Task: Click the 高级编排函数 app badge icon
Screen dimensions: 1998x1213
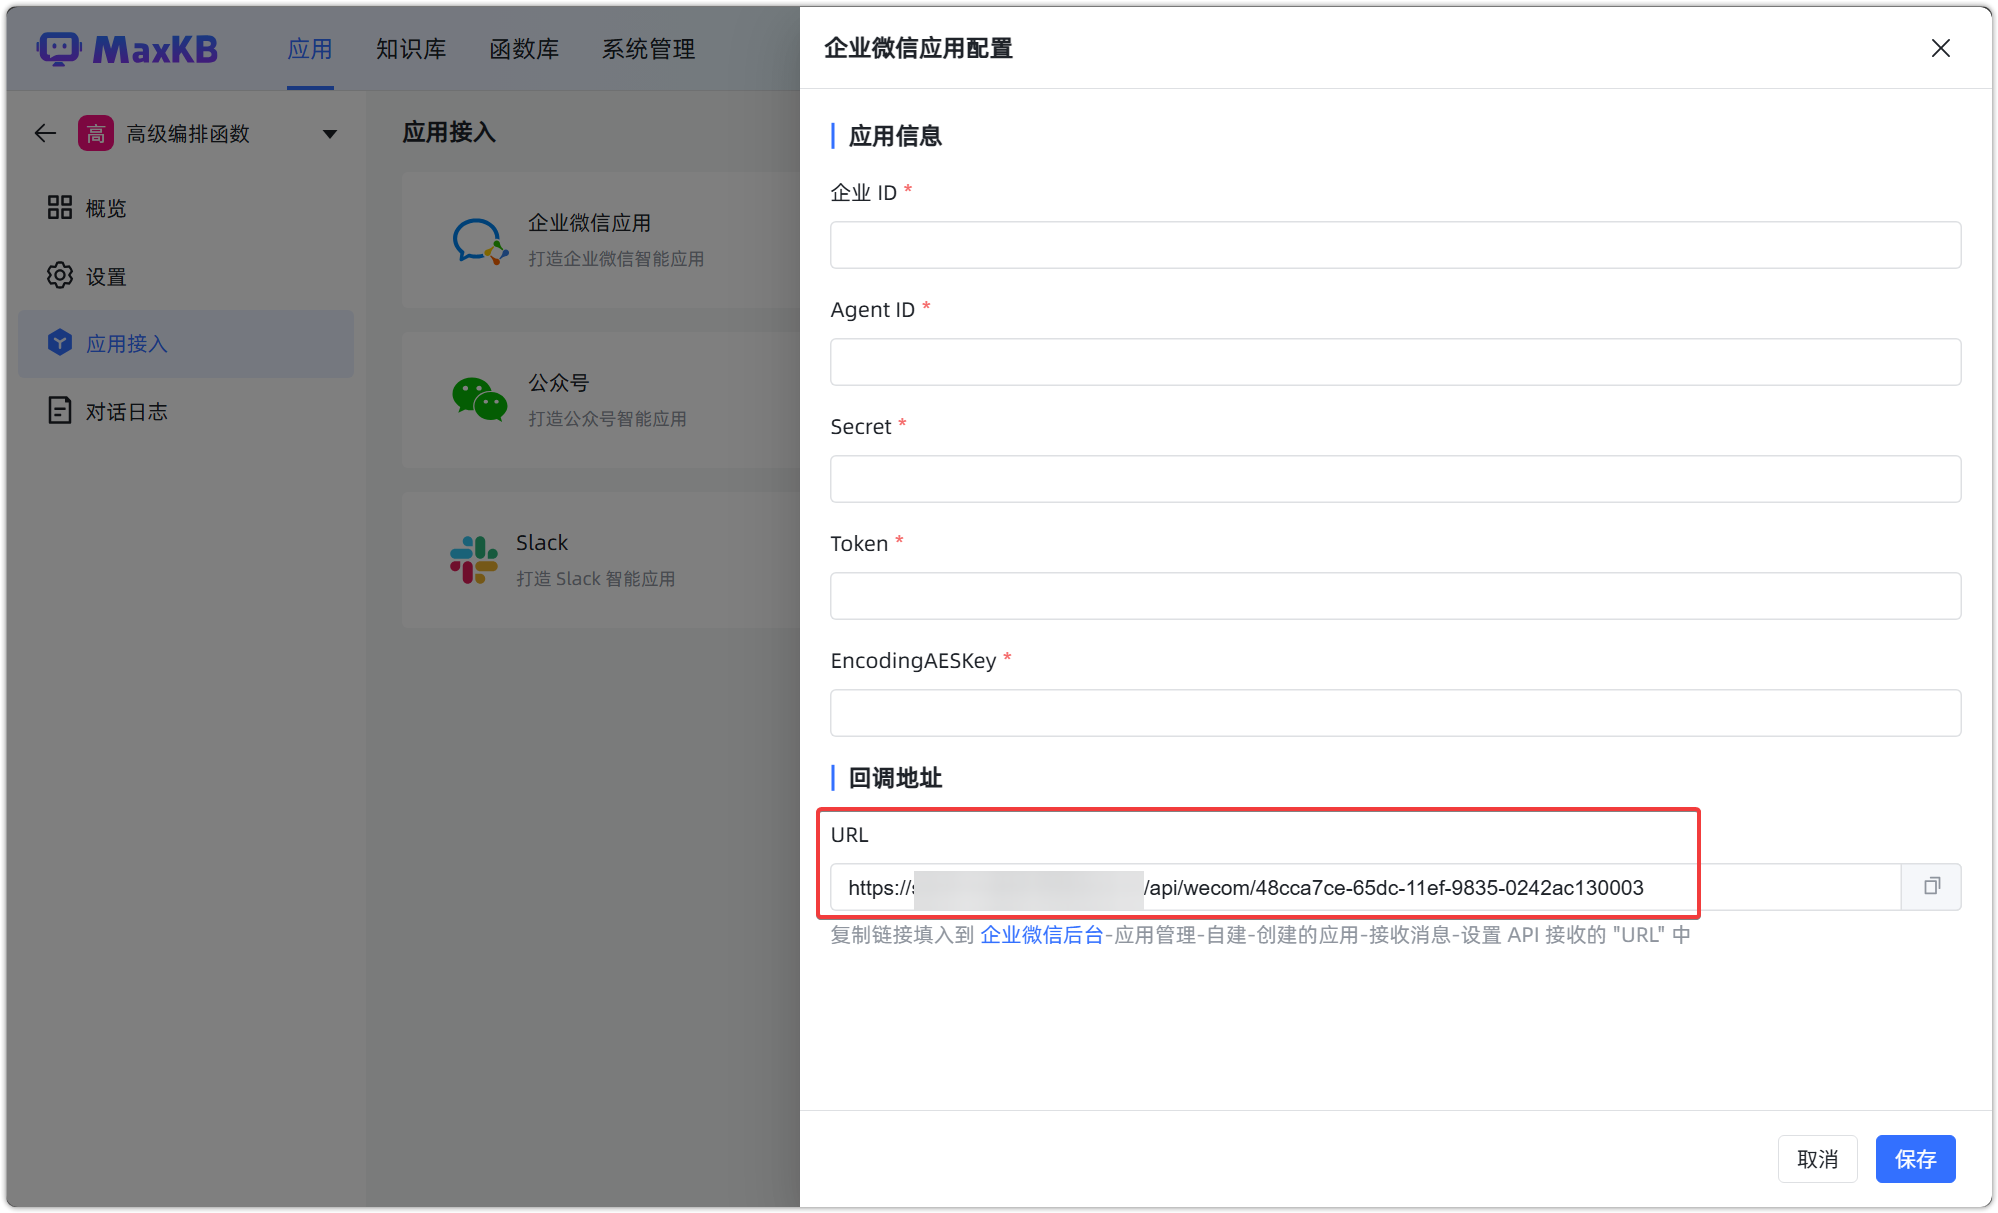Action: click(x=95, y=132)
